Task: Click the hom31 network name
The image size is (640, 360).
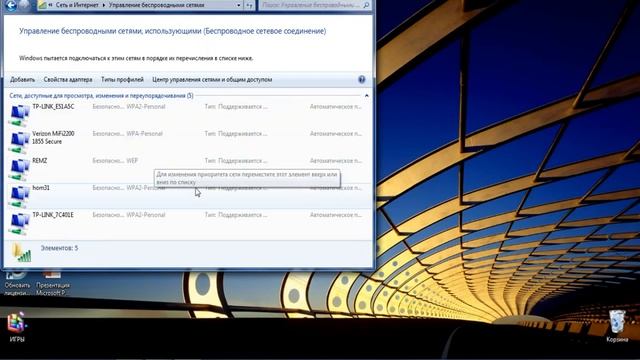Action: pyautogui.click(x=41, y=188)
